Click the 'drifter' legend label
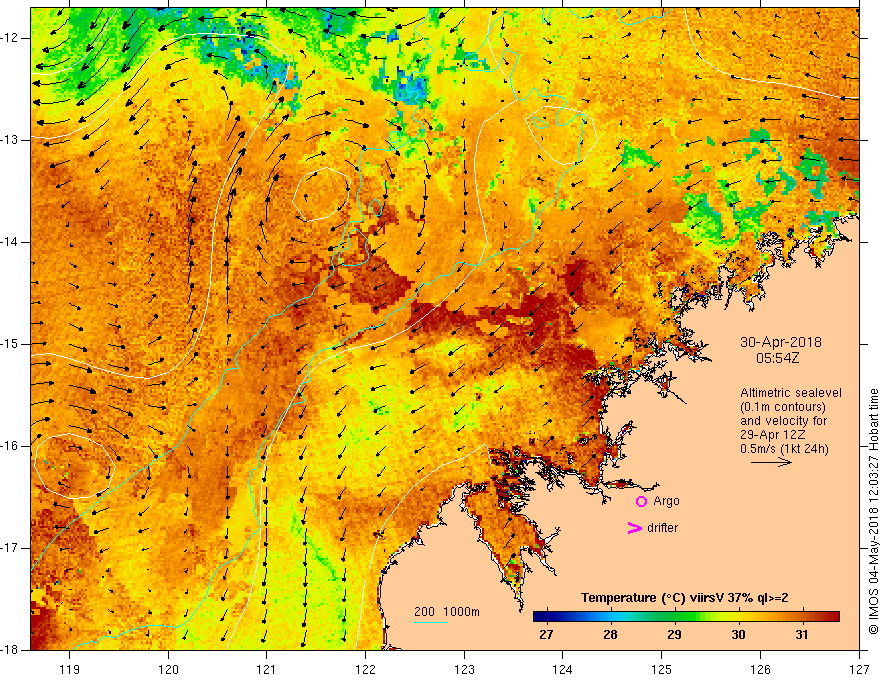The width and height of the screenshot is (880, 680). [x=662, y=528]
